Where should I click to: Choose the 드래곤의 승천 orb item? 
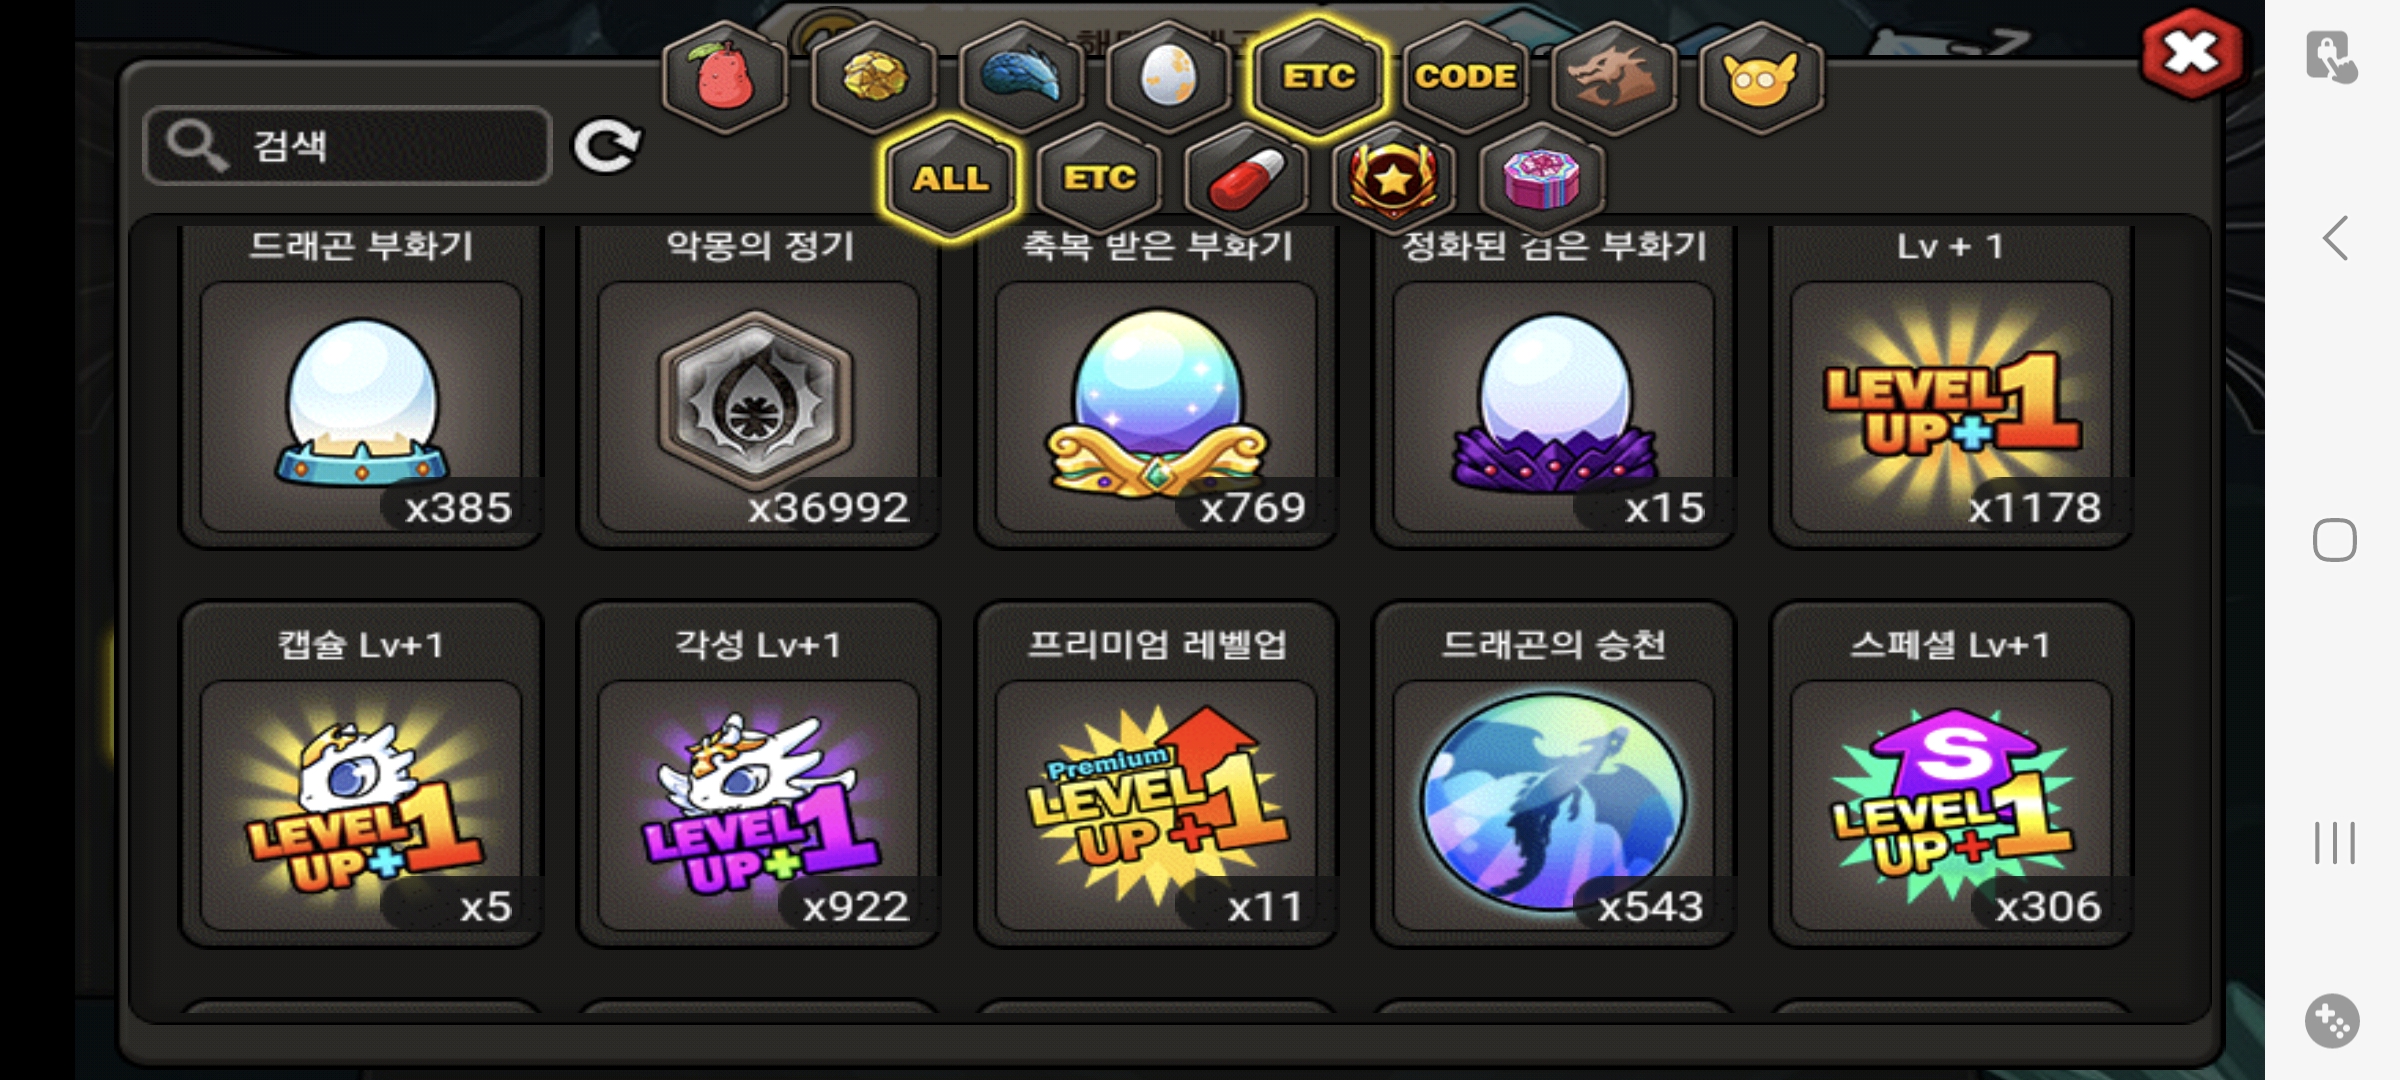tap(1553, 774)
